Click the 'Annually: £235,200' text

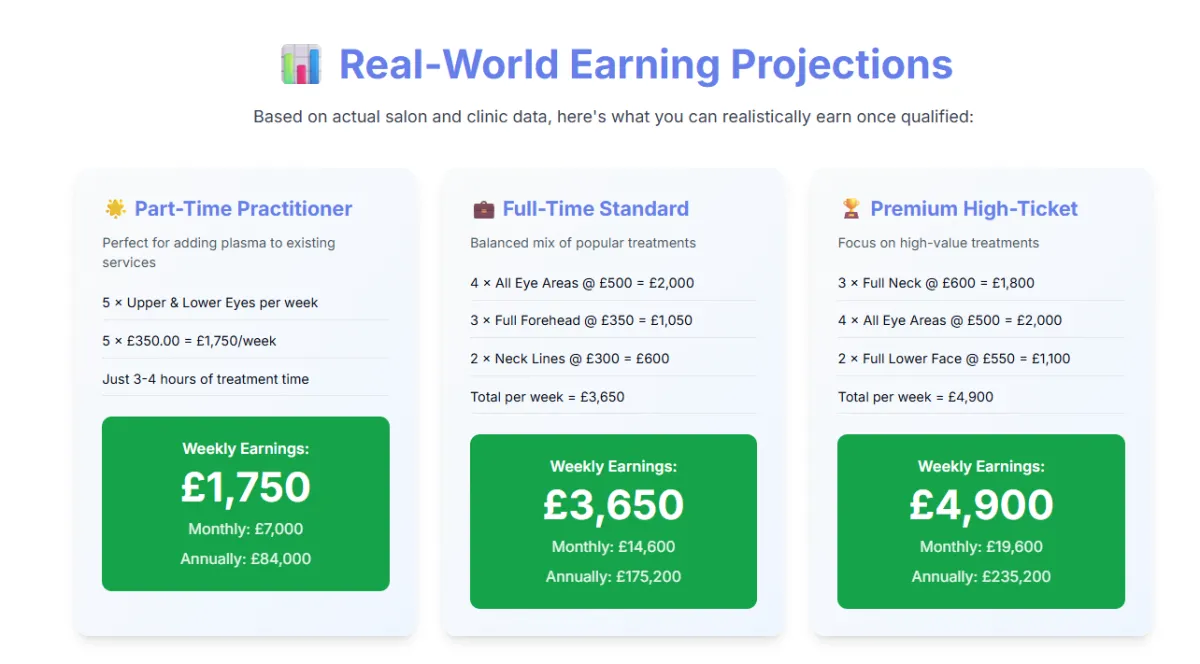click(980, 577)
